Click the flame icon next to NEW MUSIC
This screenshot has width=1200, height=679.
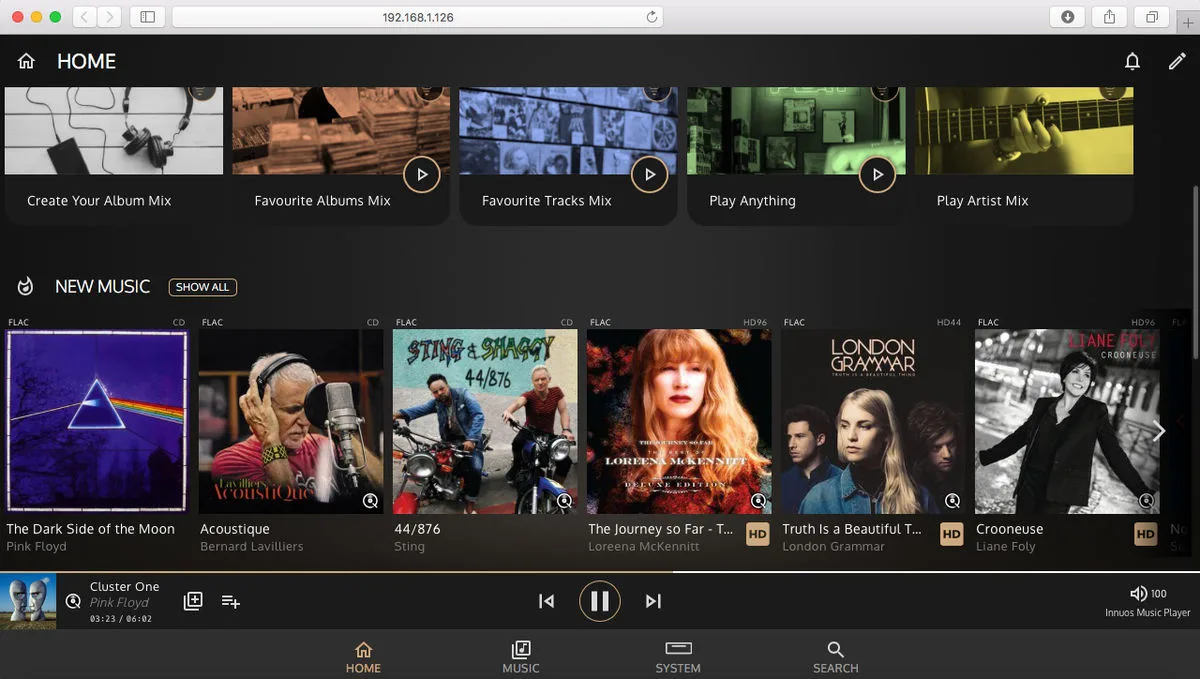click(26, 287)
